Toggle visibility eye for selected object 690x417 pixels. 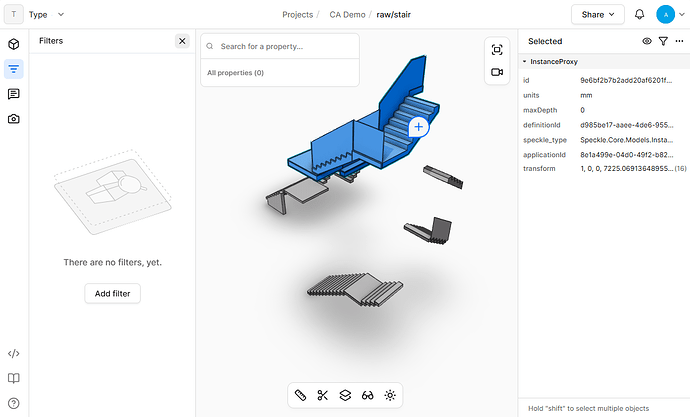coord(647,41)
